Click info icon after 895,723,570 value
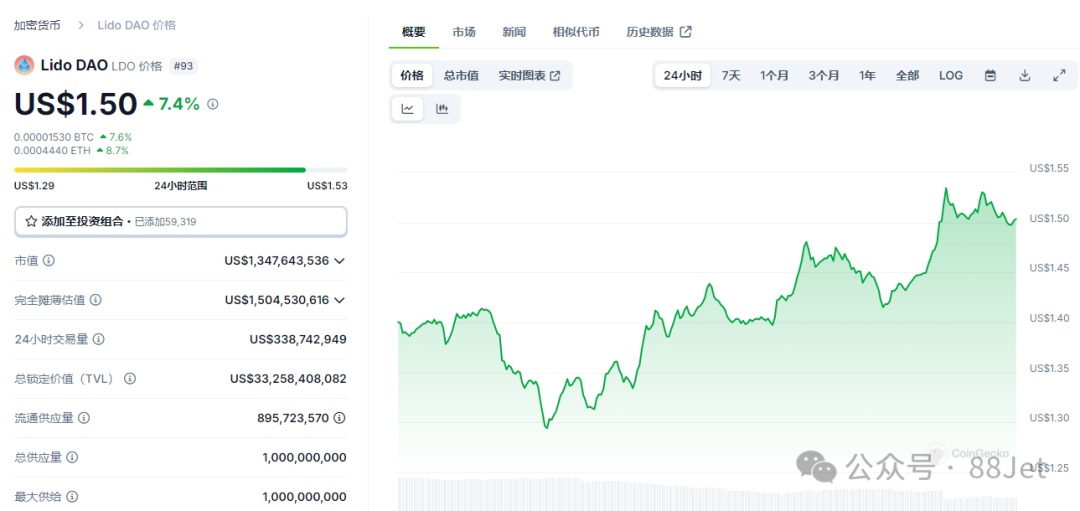The width and height of the screenshot is (1080, 511). (x=340, y=418)
